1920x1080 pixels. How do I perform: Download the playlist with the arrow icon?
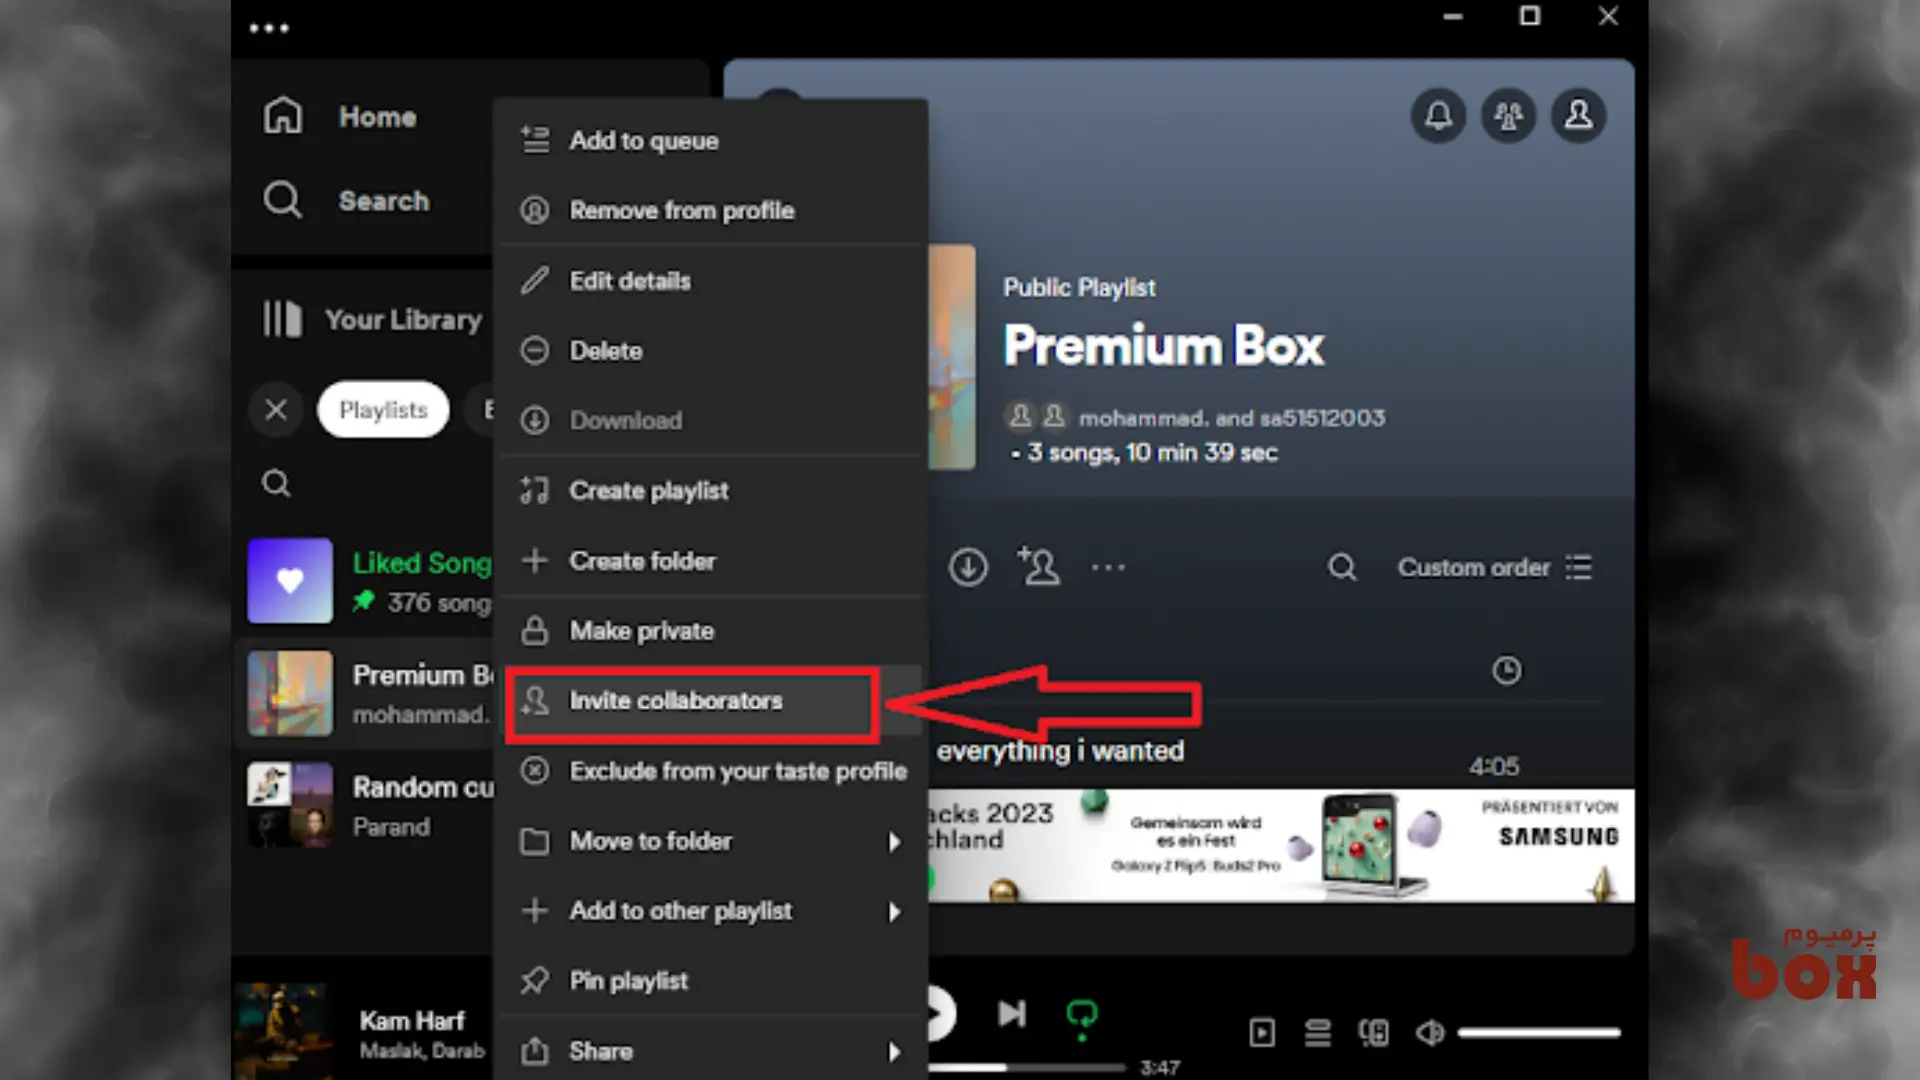click(968, 567)
